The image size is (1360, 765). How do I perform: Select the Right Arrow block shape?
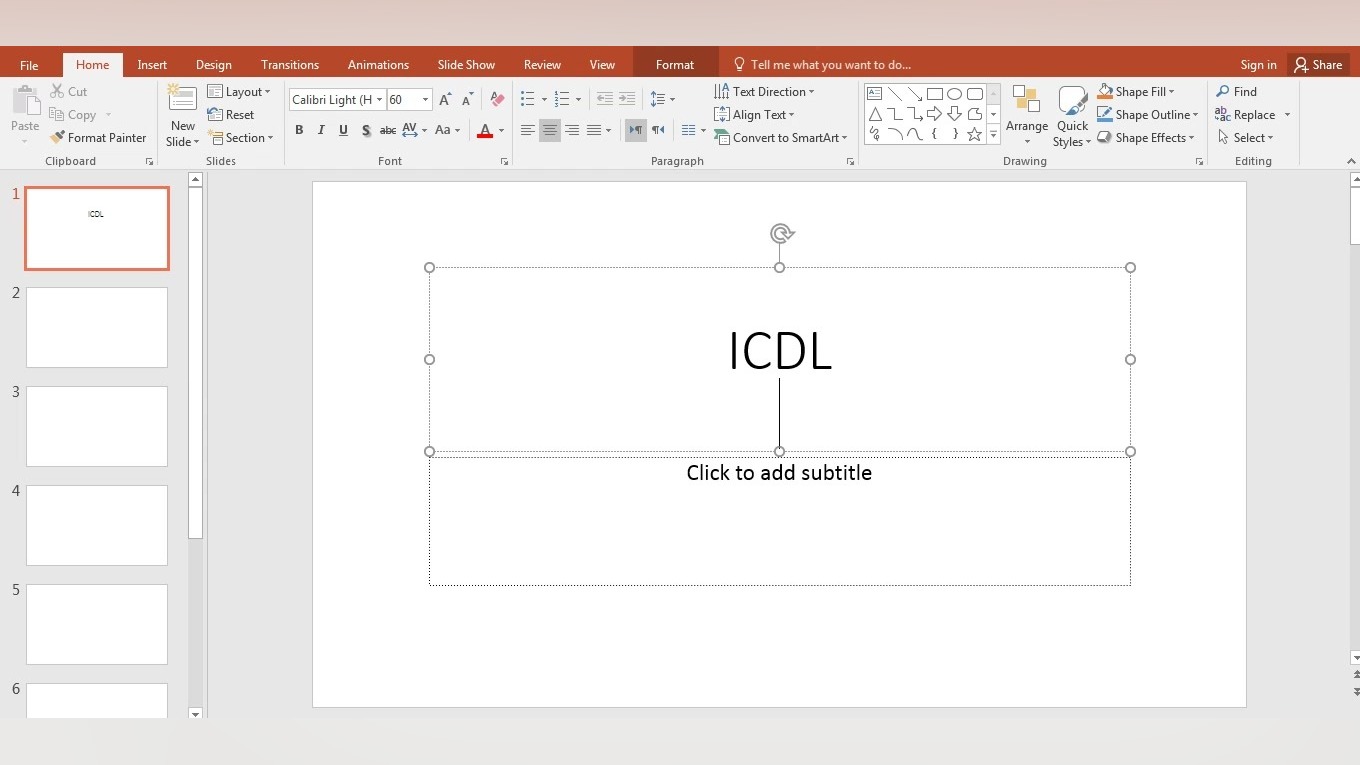pos(935,114)
